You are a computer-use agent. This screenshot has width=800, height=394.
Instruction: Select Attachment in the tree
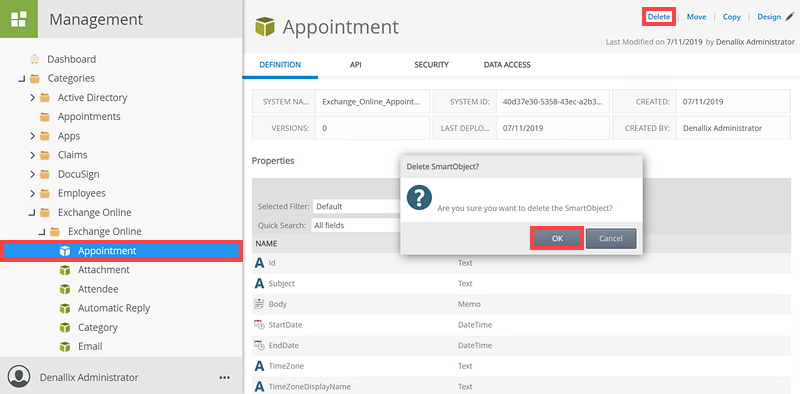[x=104, y=270]
